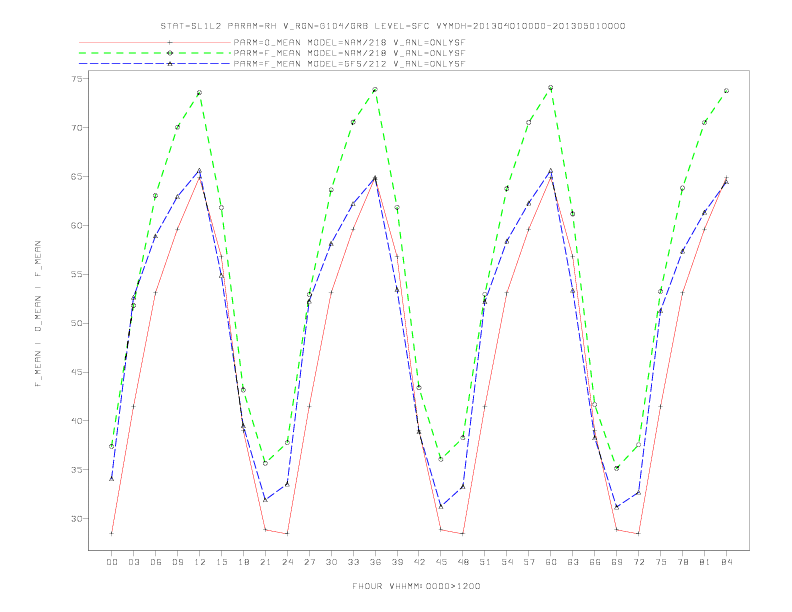Click the vertical y-axis label F_MEAN | O_MEAN | F_MEAN
The image size is (792, 612).
point(38,314)
